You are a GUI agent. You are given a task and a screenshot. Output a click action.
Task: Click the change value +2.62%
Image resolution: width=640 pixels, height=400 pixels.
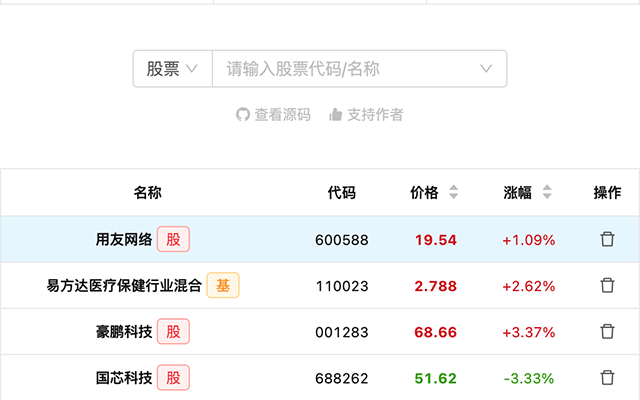[x=529, y=286]
